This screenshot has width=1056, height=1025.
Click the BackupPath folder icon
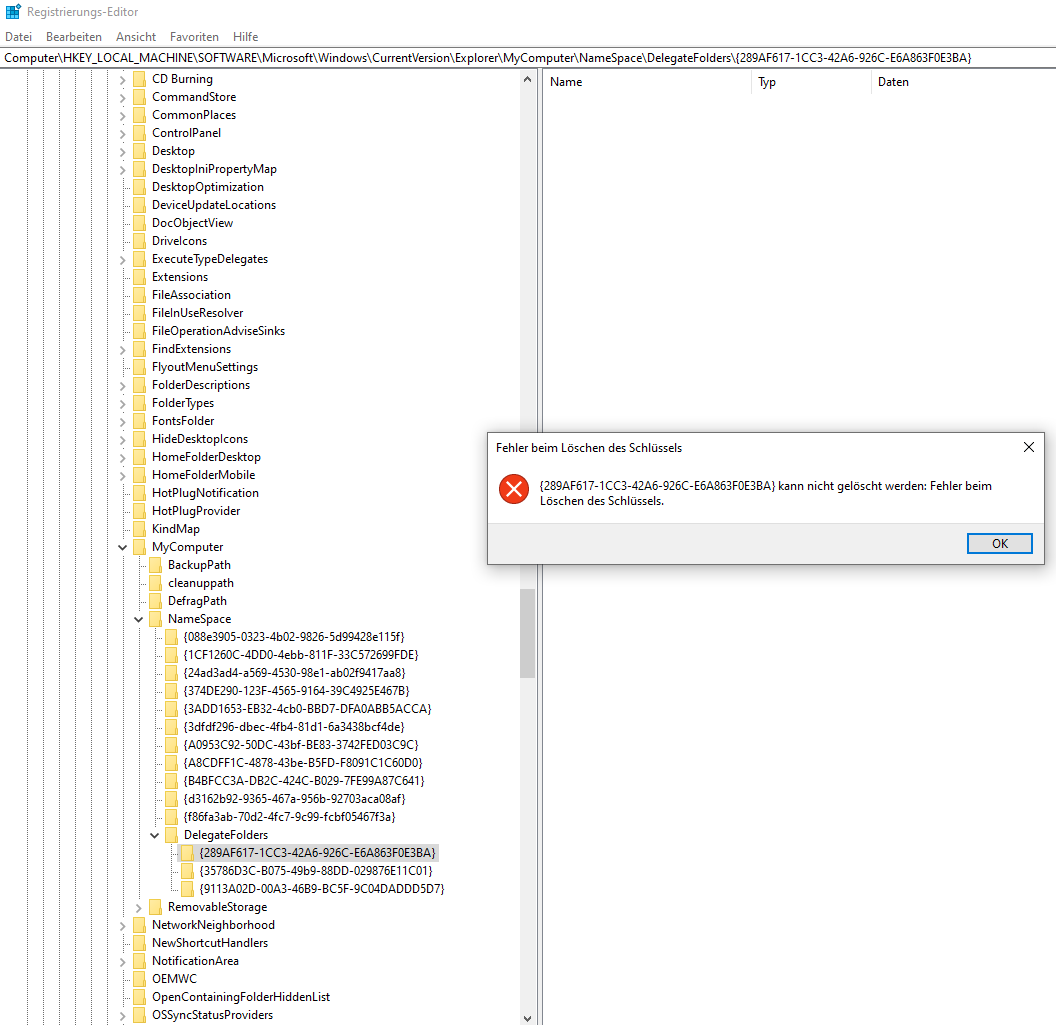(x=156, y=564)
